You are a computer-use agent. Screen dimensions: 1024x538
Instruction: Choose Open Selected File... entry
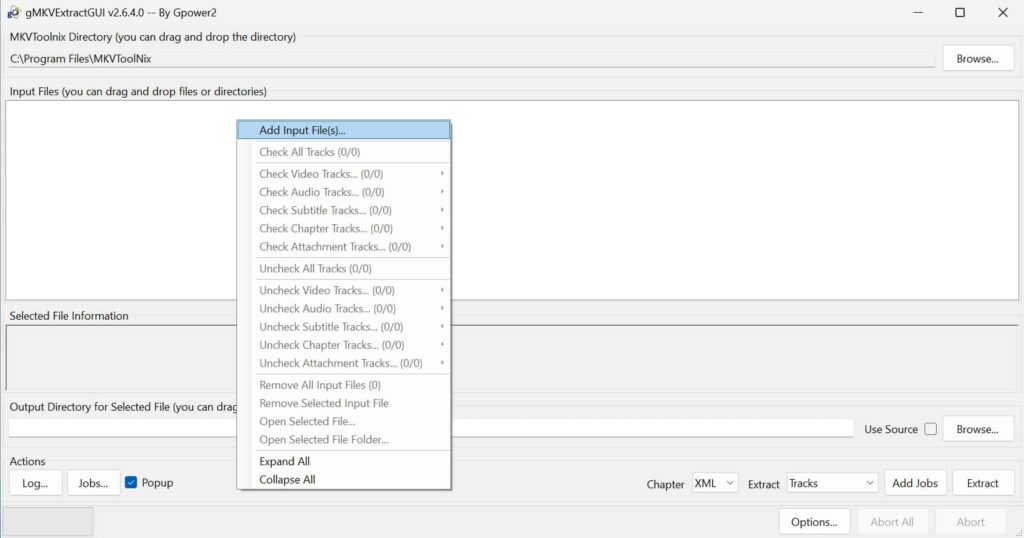point(344,422)
